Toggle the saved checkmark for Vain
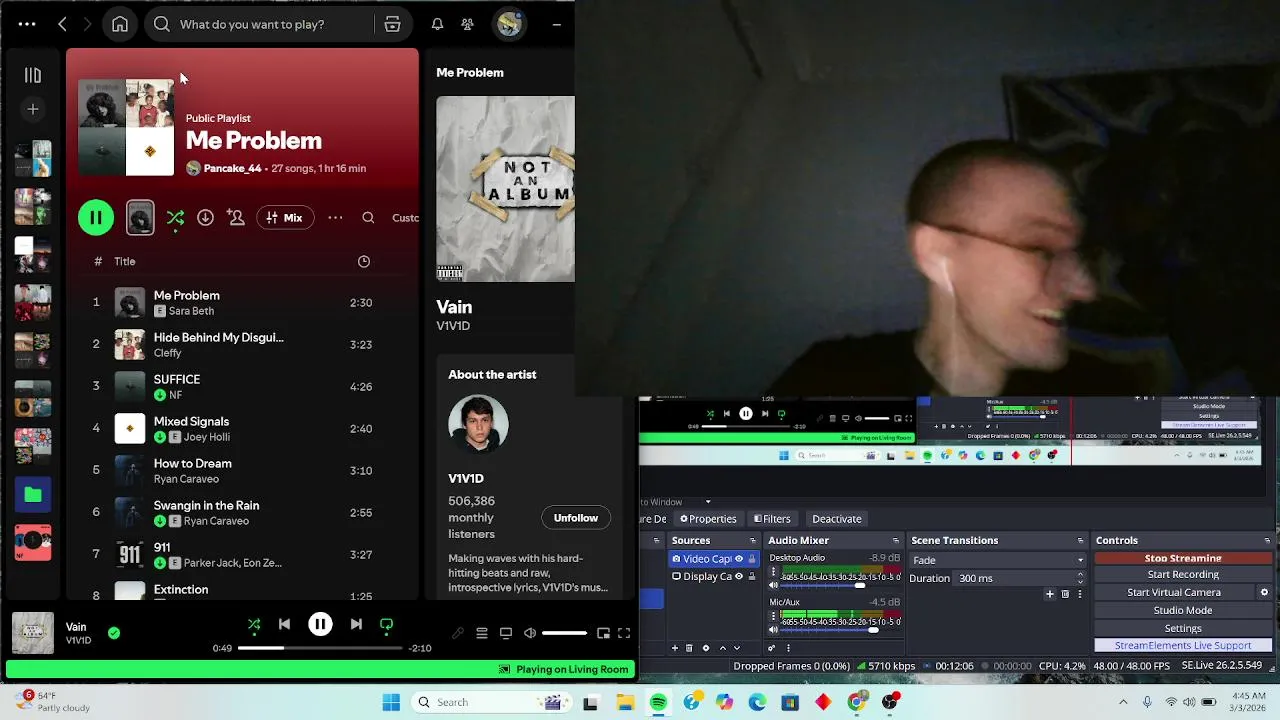 click(x=114, y=632)
